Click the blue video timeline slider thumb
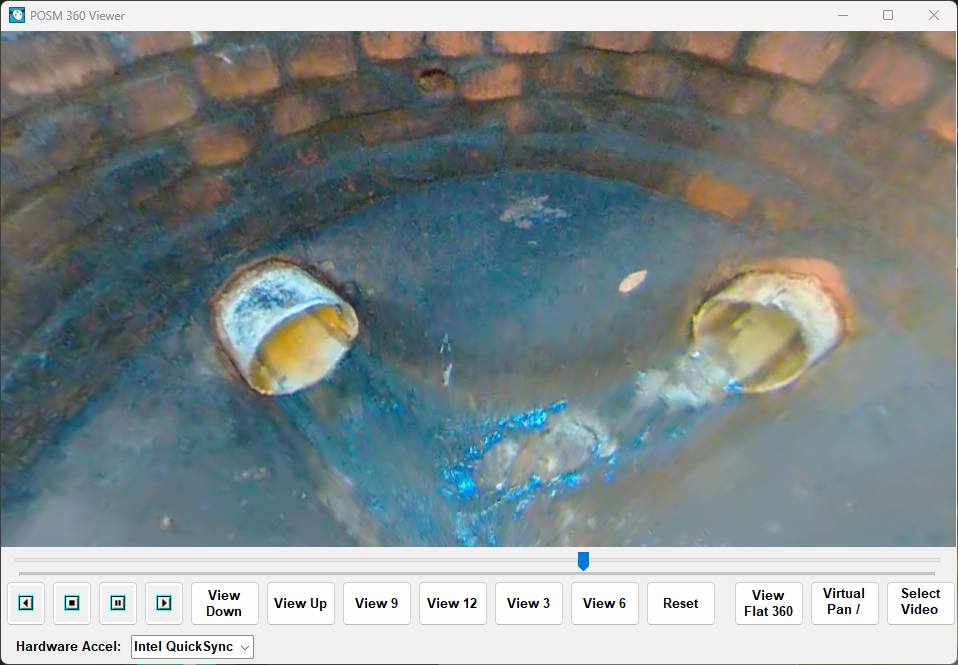Viewport: 958px width, 665px height. (583, 561)
